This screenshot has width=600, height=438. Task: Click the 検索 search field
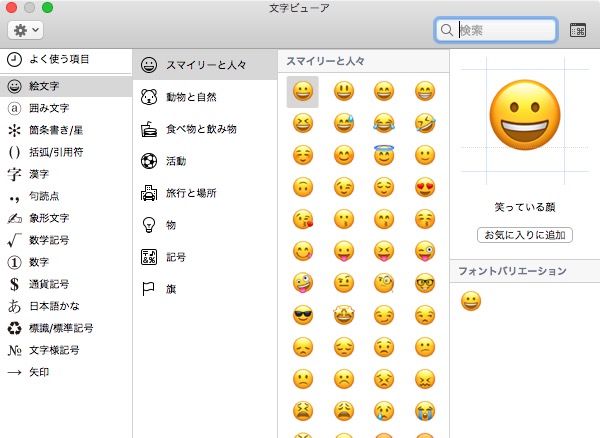tap(496, 30)
